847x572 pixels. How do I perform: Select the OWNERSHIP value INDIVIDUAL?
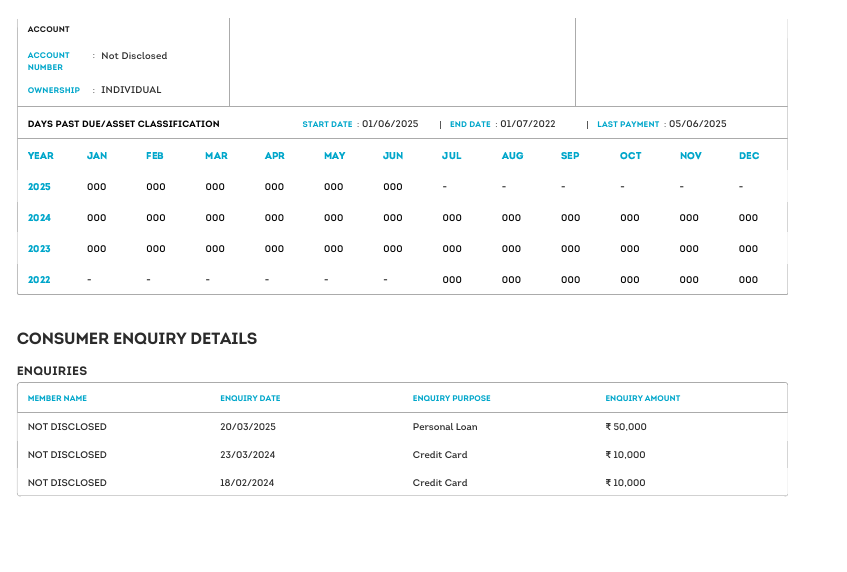(131, 90)
